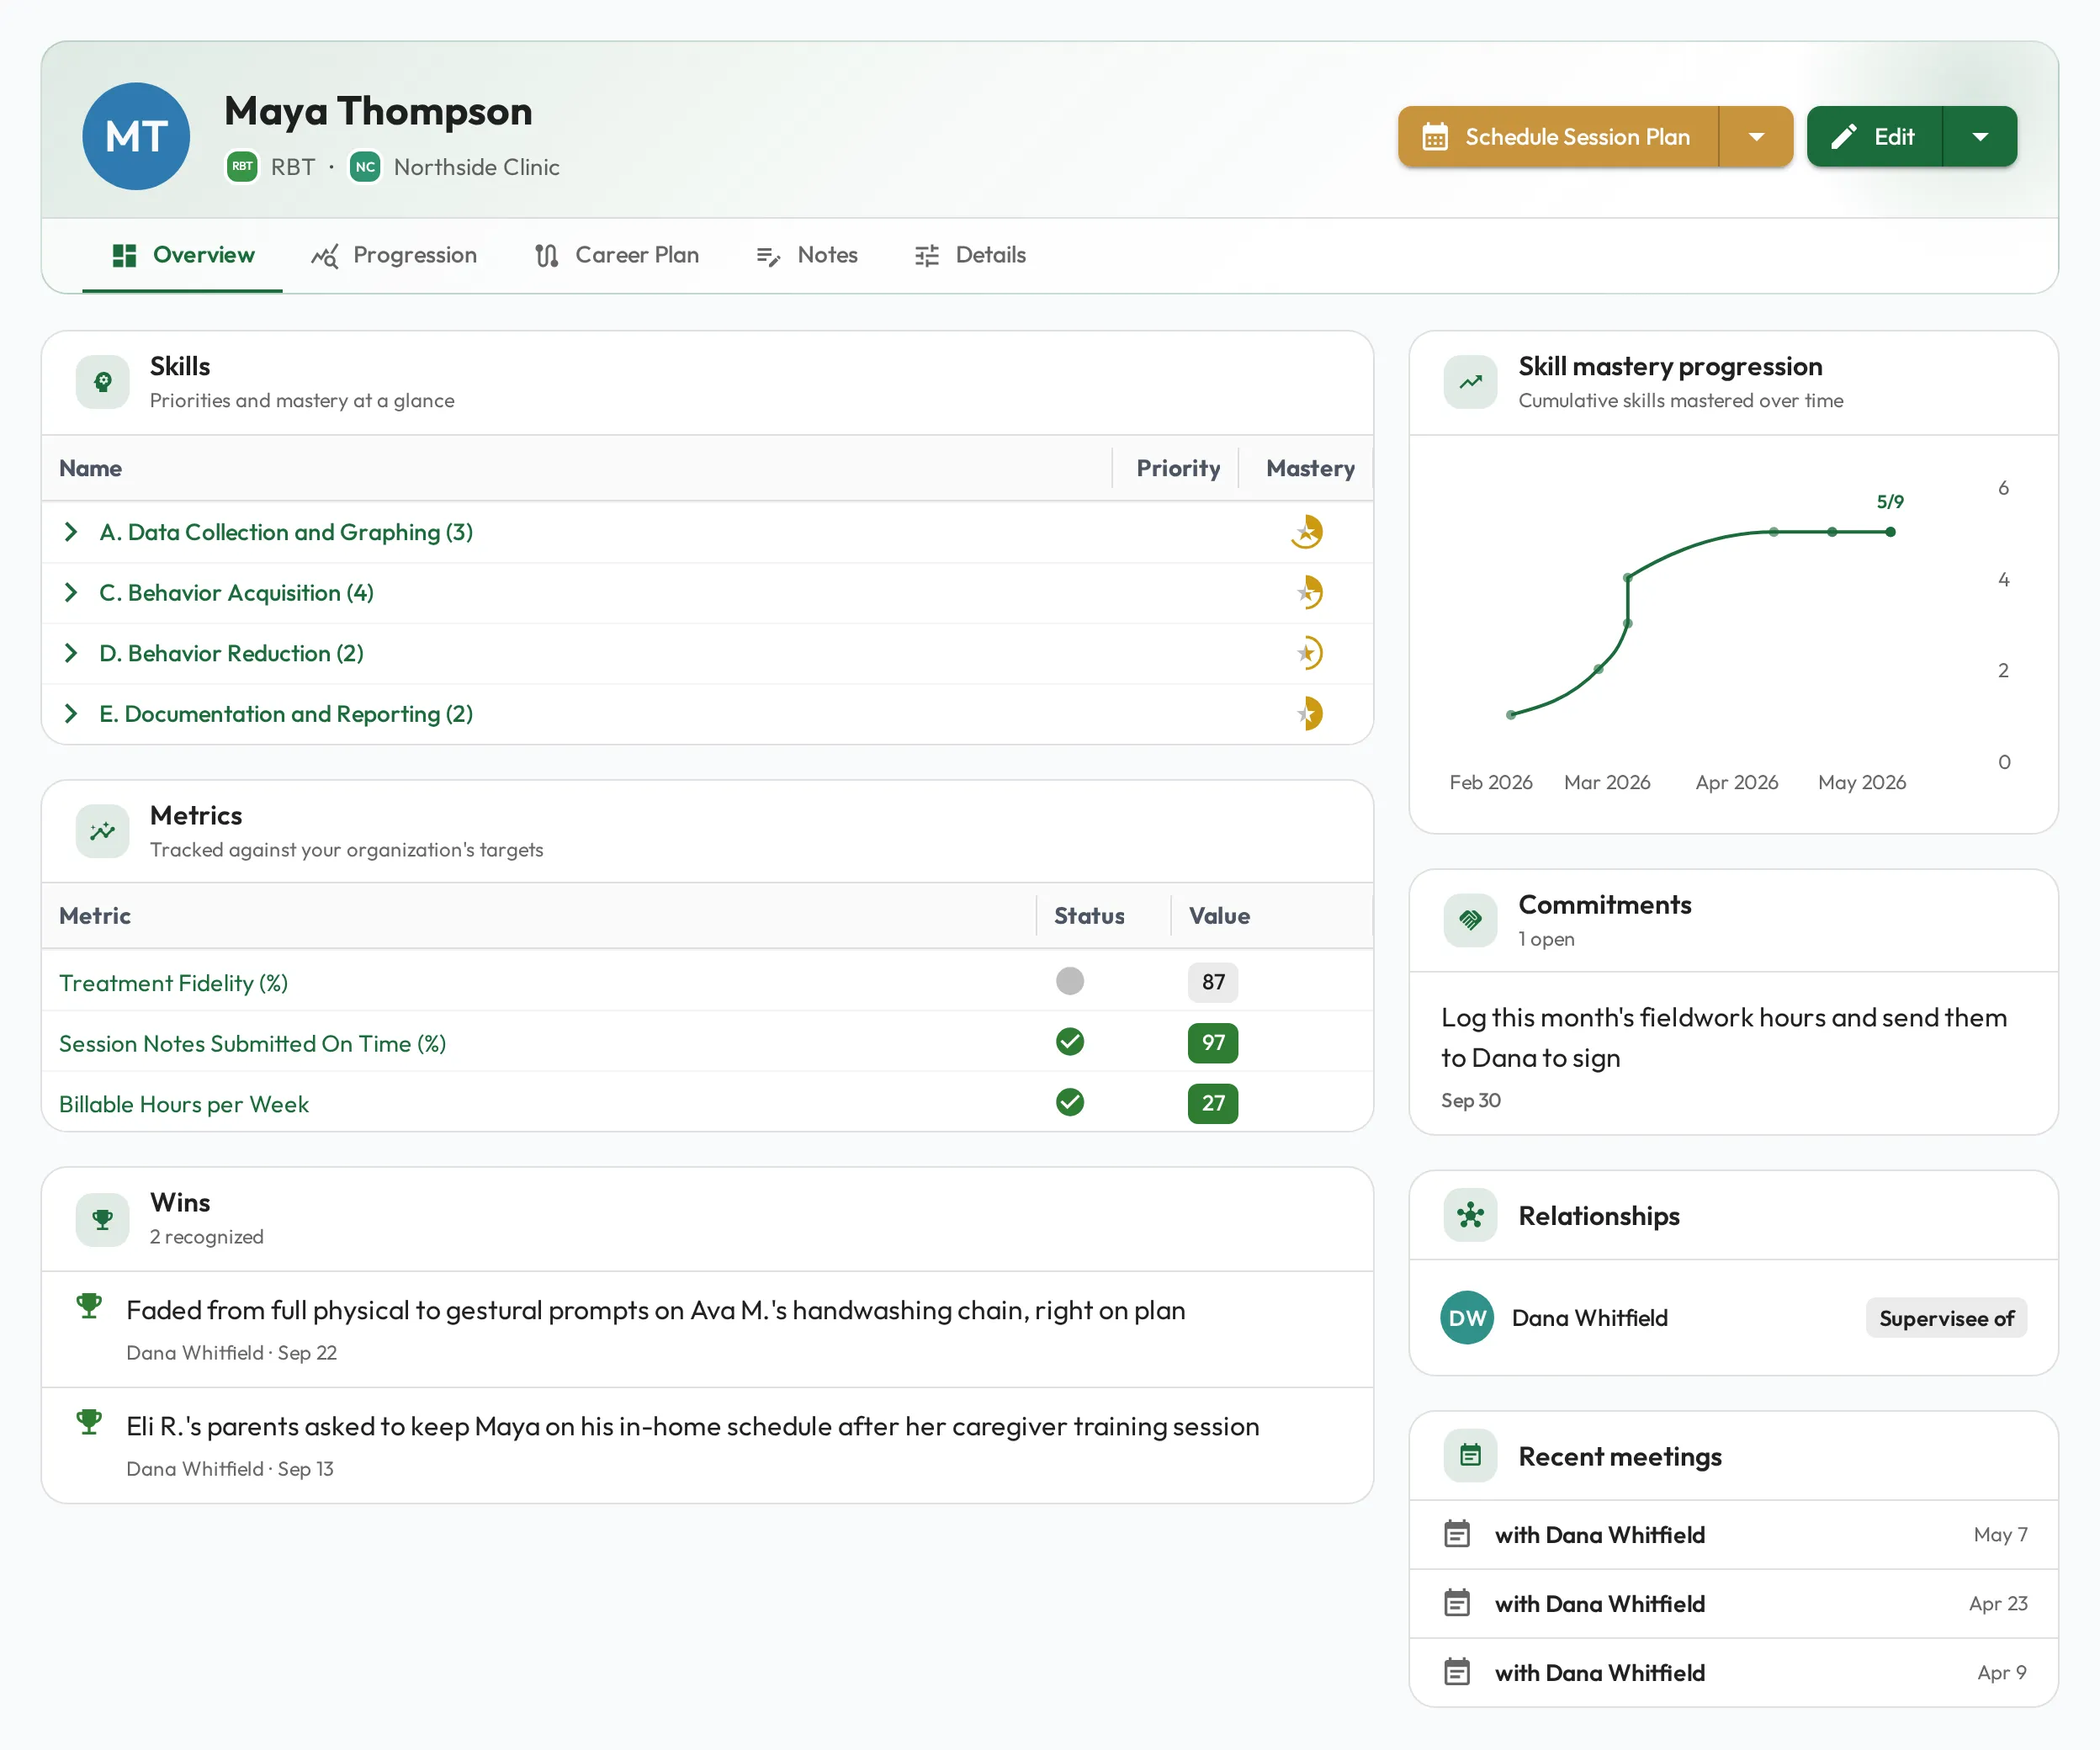The height and width of the screenshot is (1750, 2100).
Task: Open the Treatment Fidelity (%) metric link
Action: (173, 983)
